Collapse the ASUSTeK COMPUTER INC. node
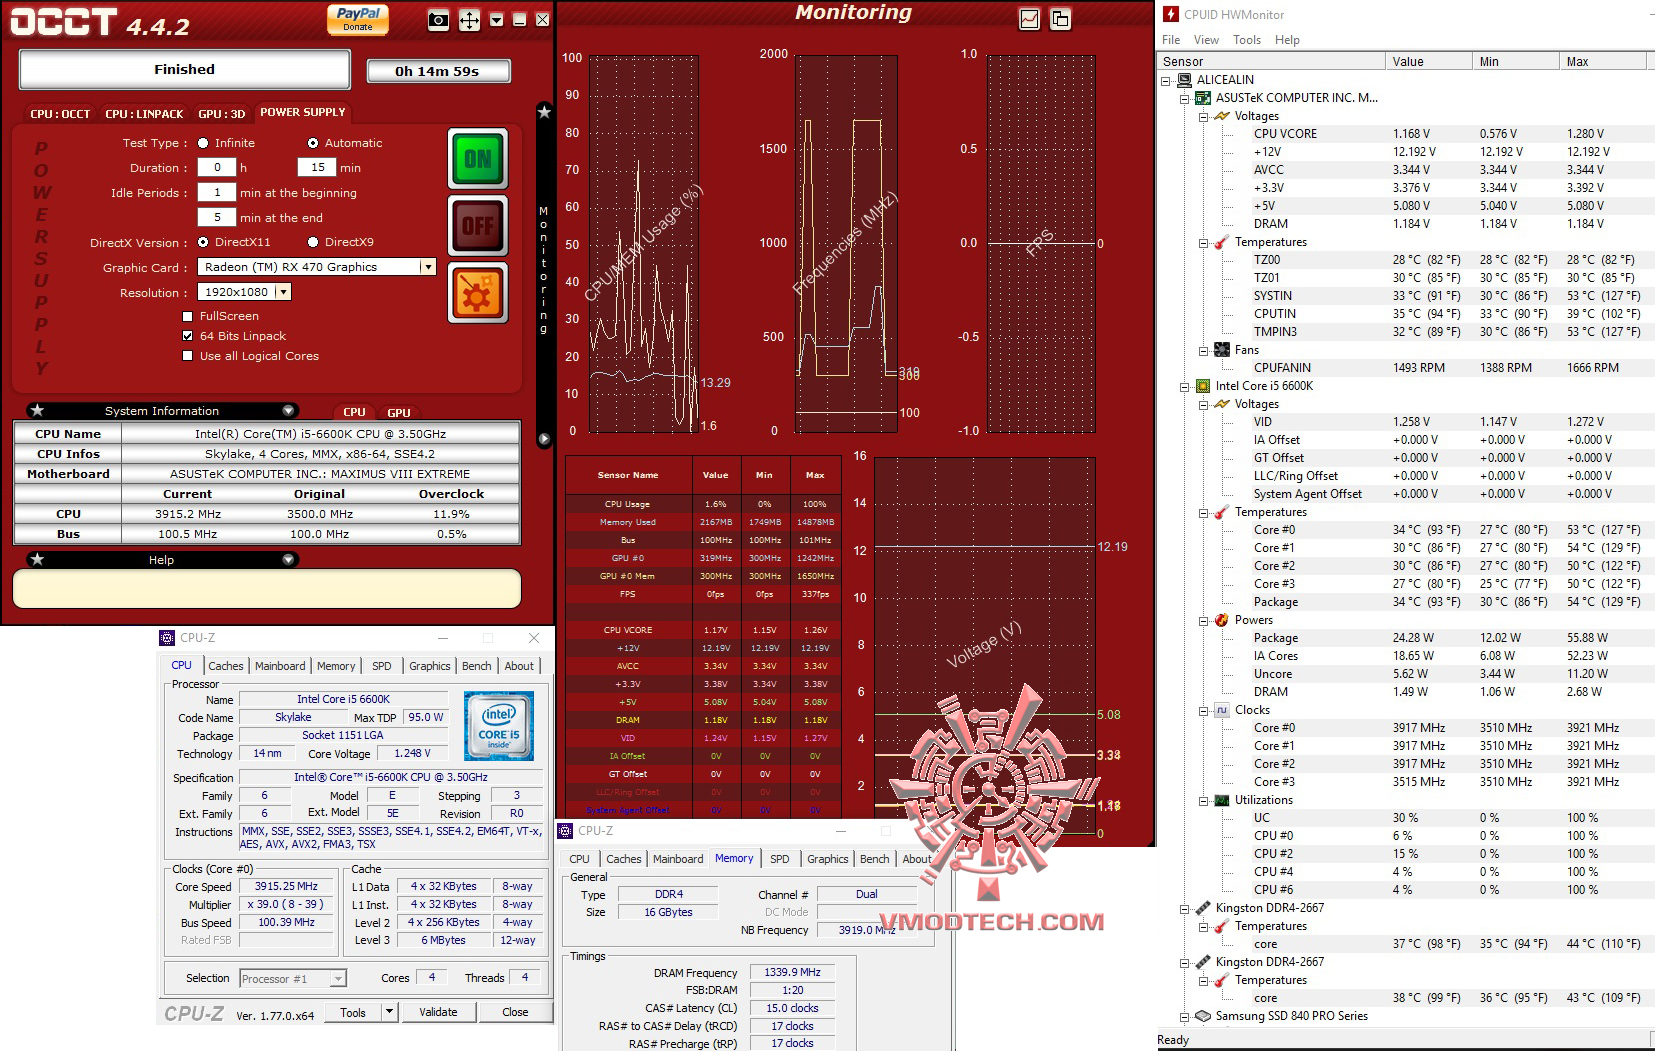This screenshot has height=1051, width=1655. (x=1185, y=98)
